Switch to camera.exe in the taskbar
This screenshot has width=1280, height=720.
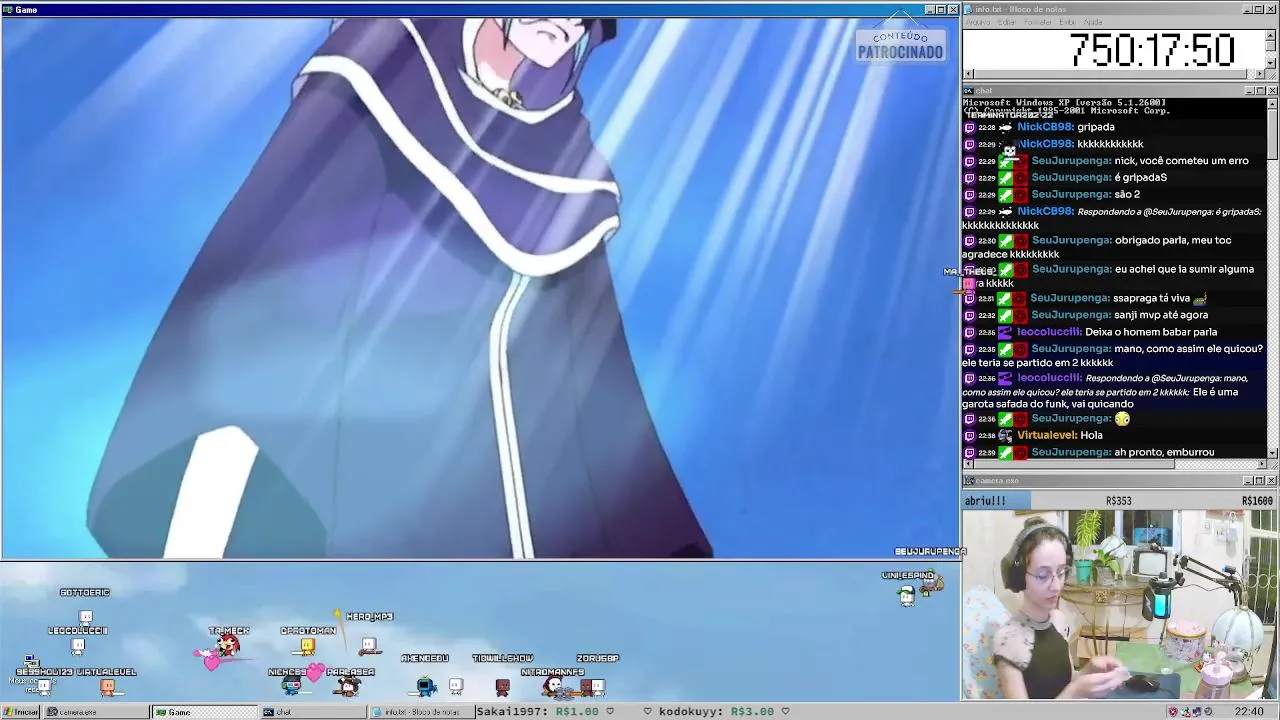(x=95, y=712)
